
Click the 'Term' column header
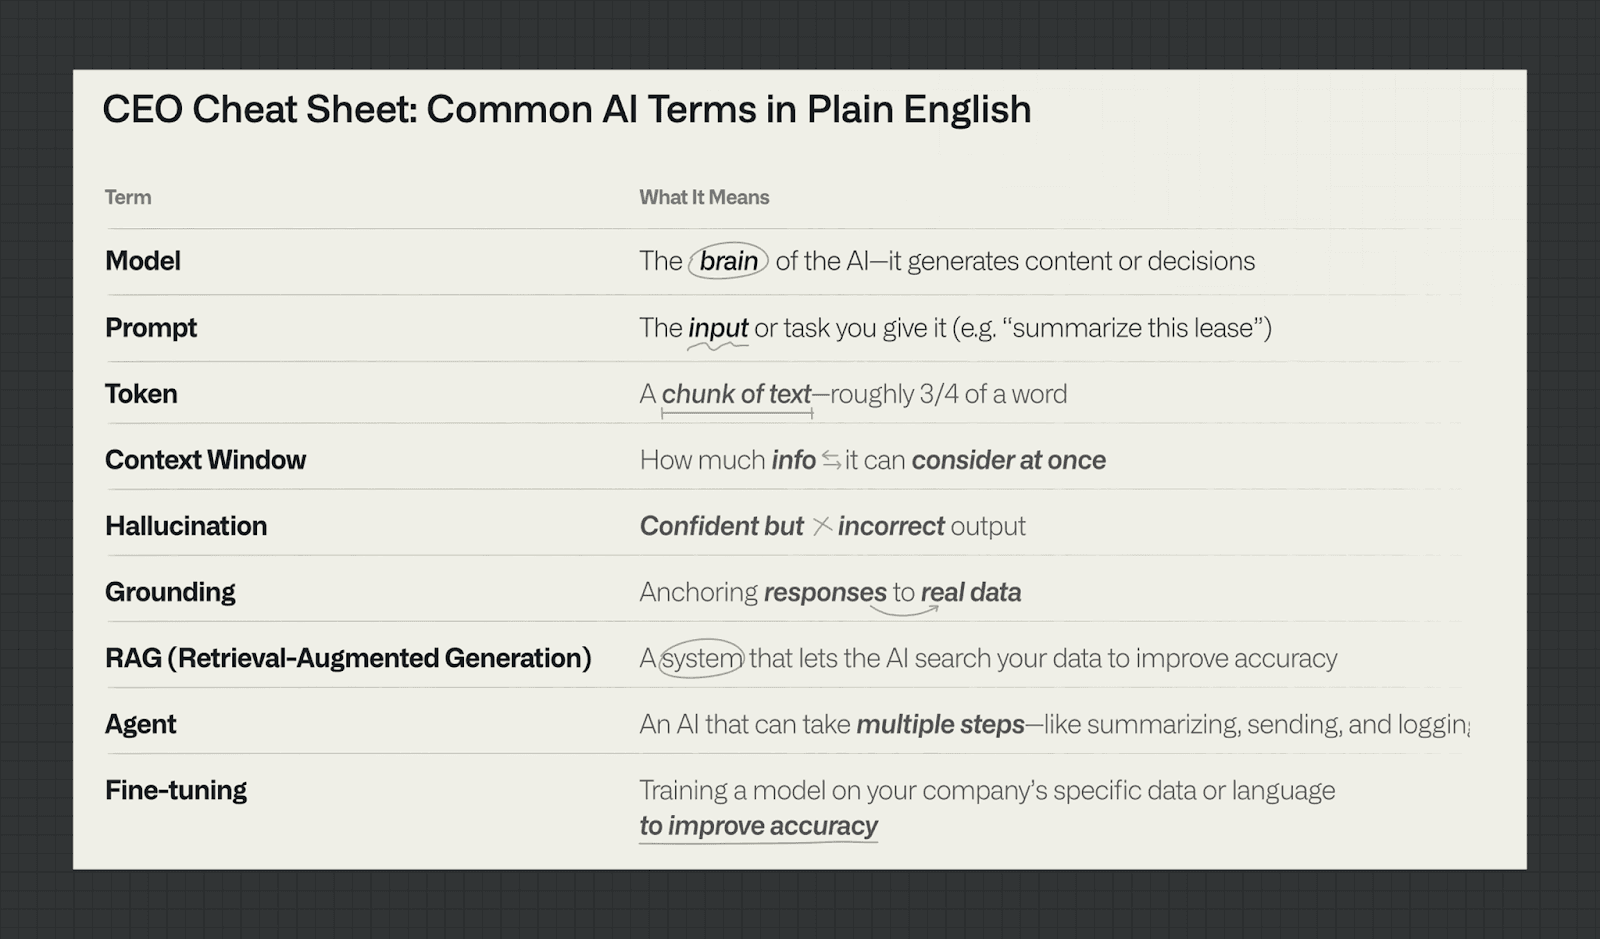128,197
